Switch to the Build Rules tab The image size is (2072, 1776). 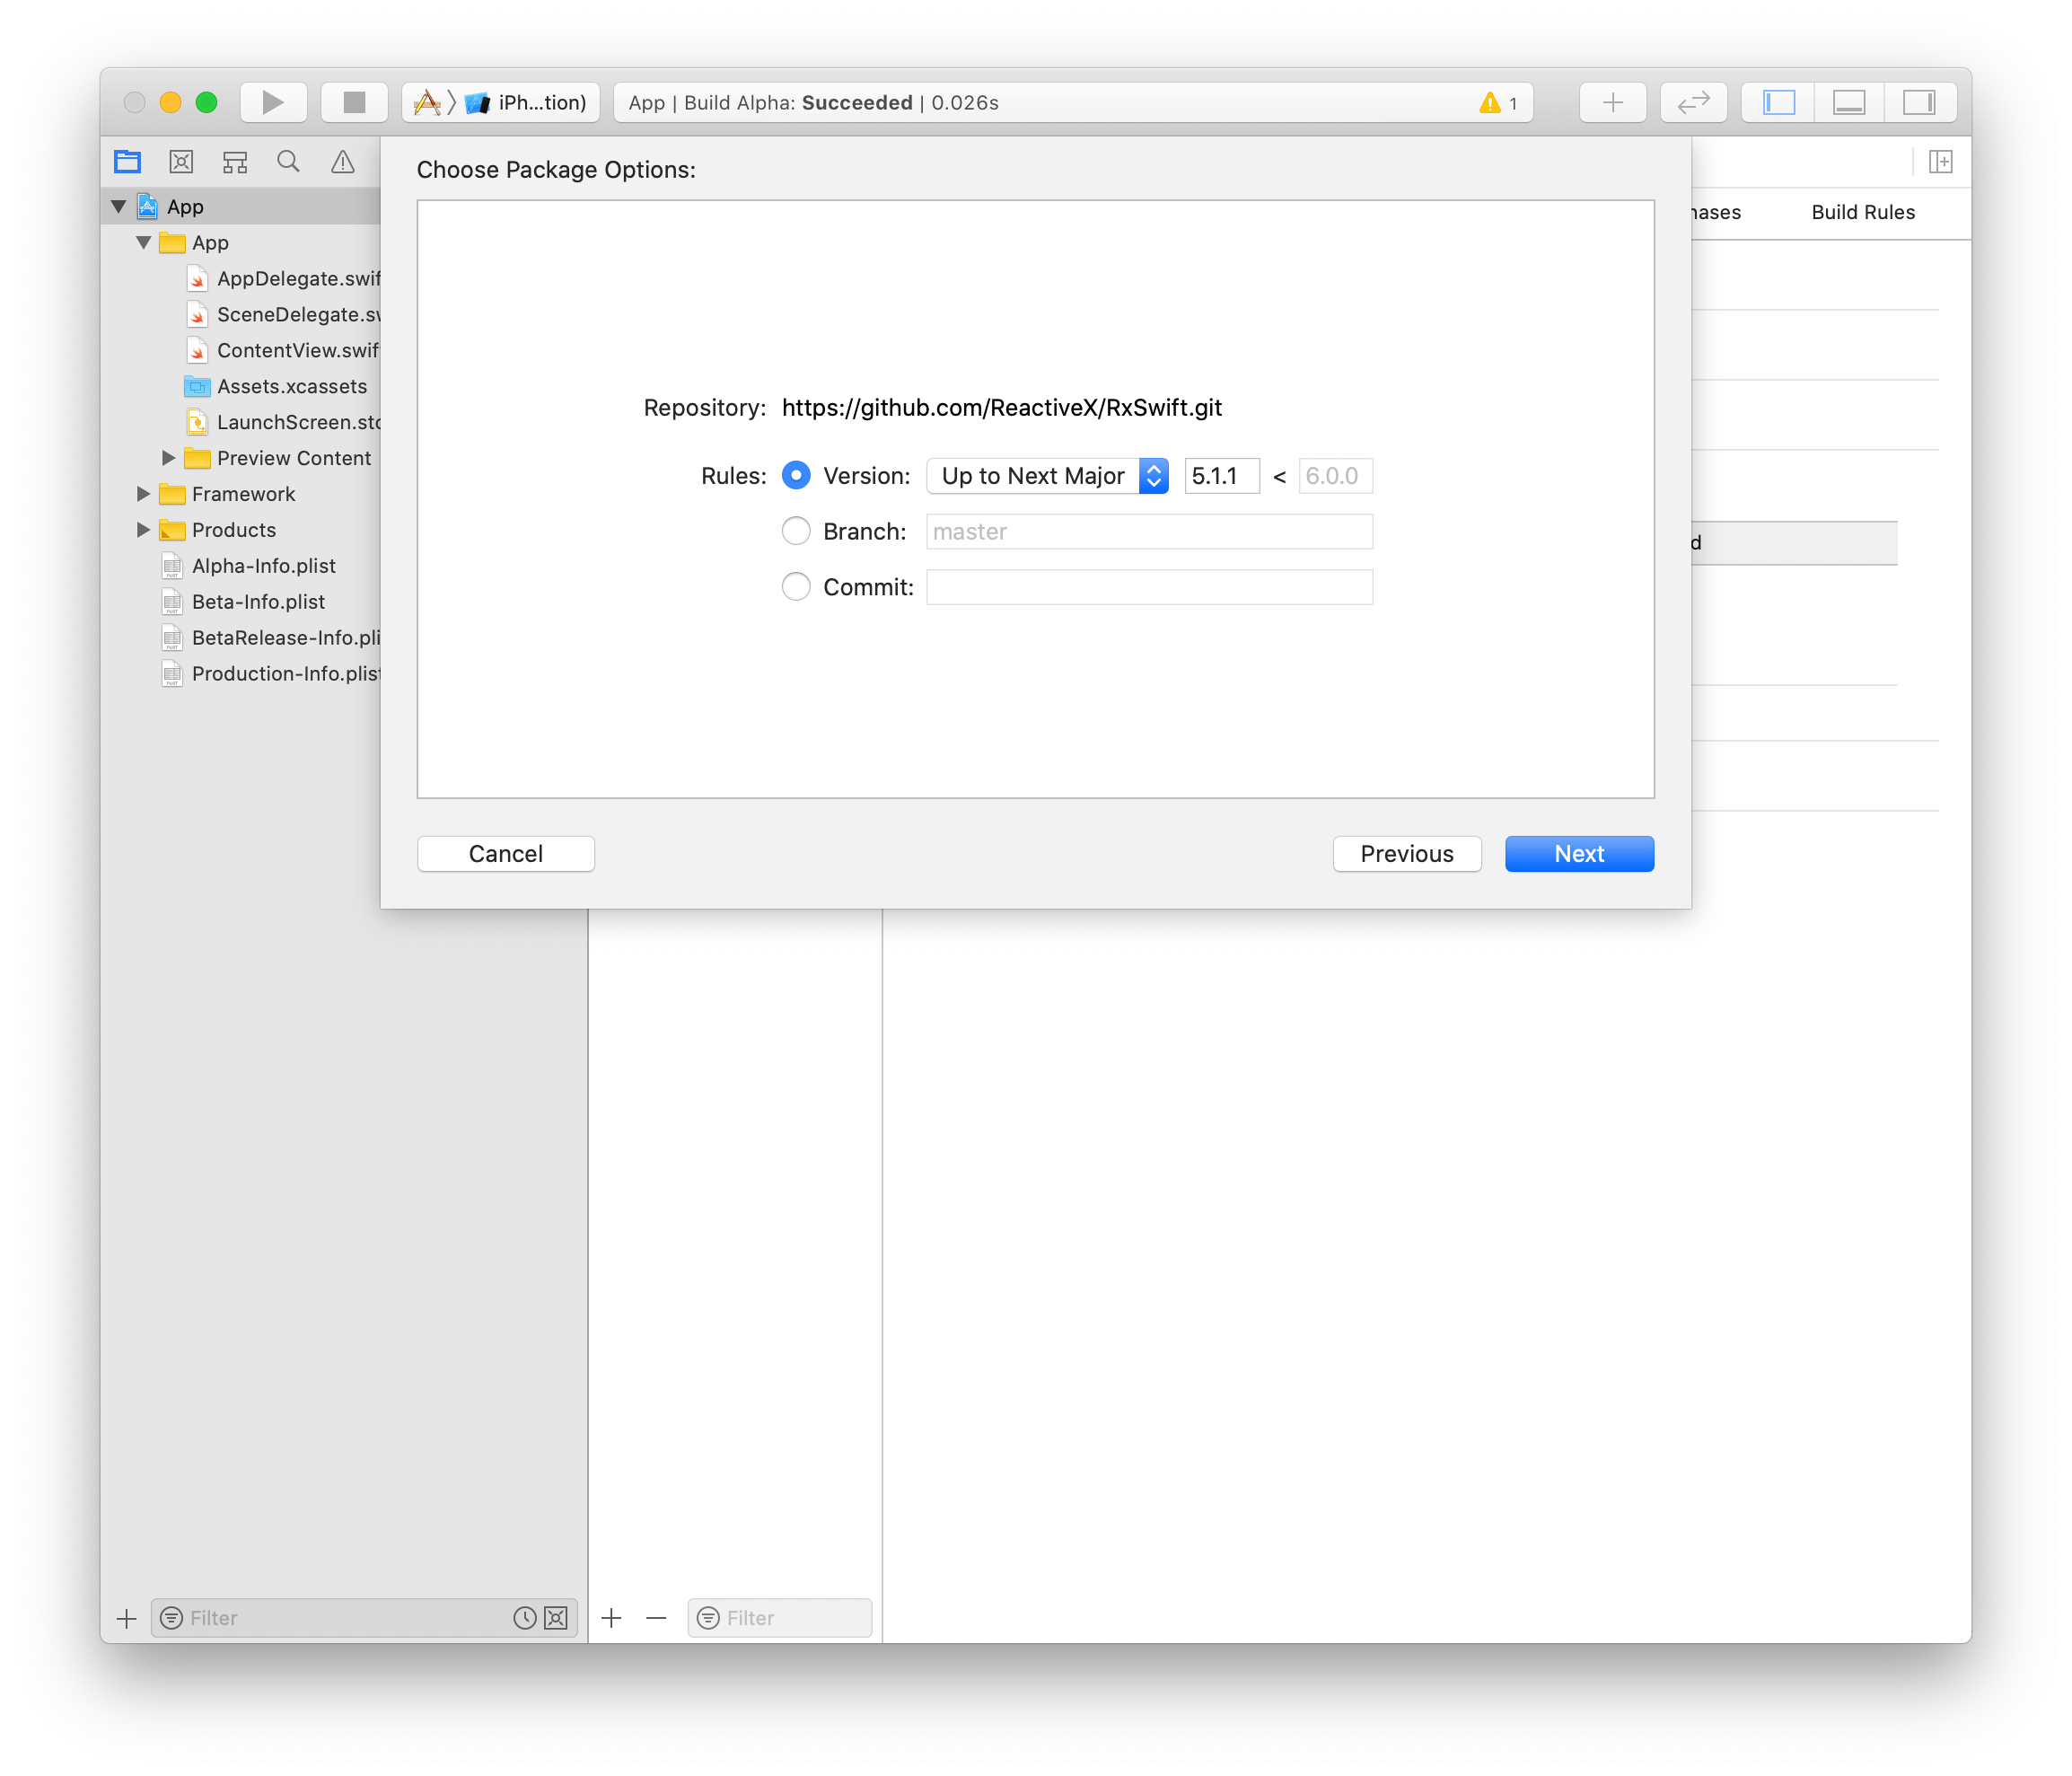click(x=1863, y=212)
